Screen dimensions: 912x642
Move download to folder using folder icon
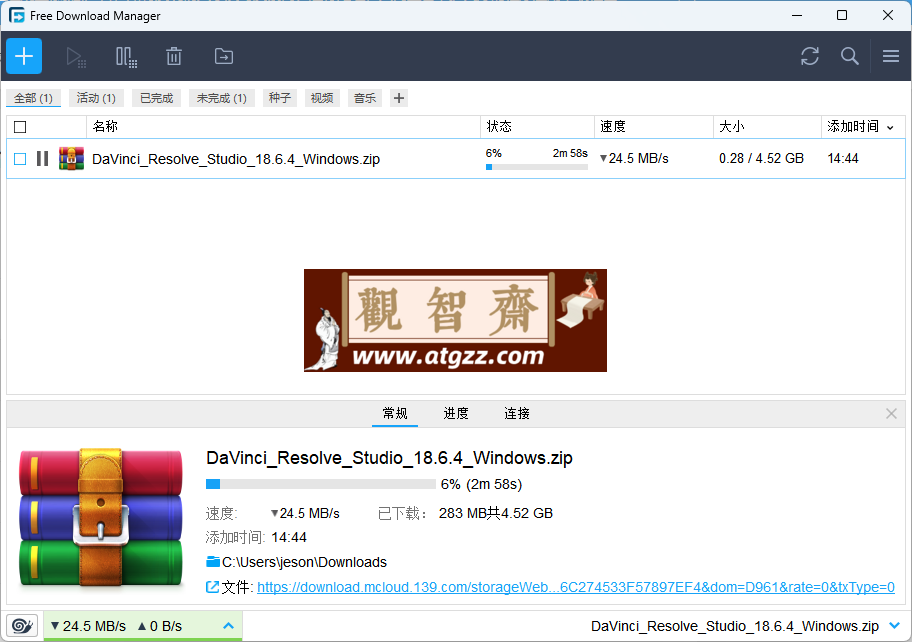click(224, 56)
